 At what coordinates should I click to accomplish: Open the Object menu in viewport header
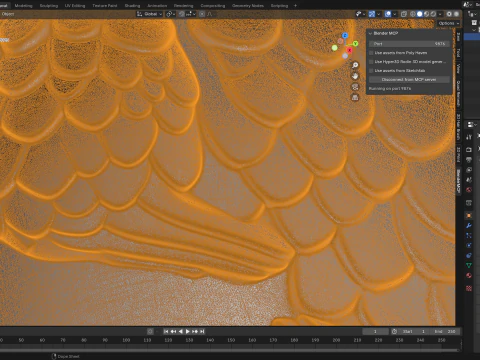[x=8, y=14]
